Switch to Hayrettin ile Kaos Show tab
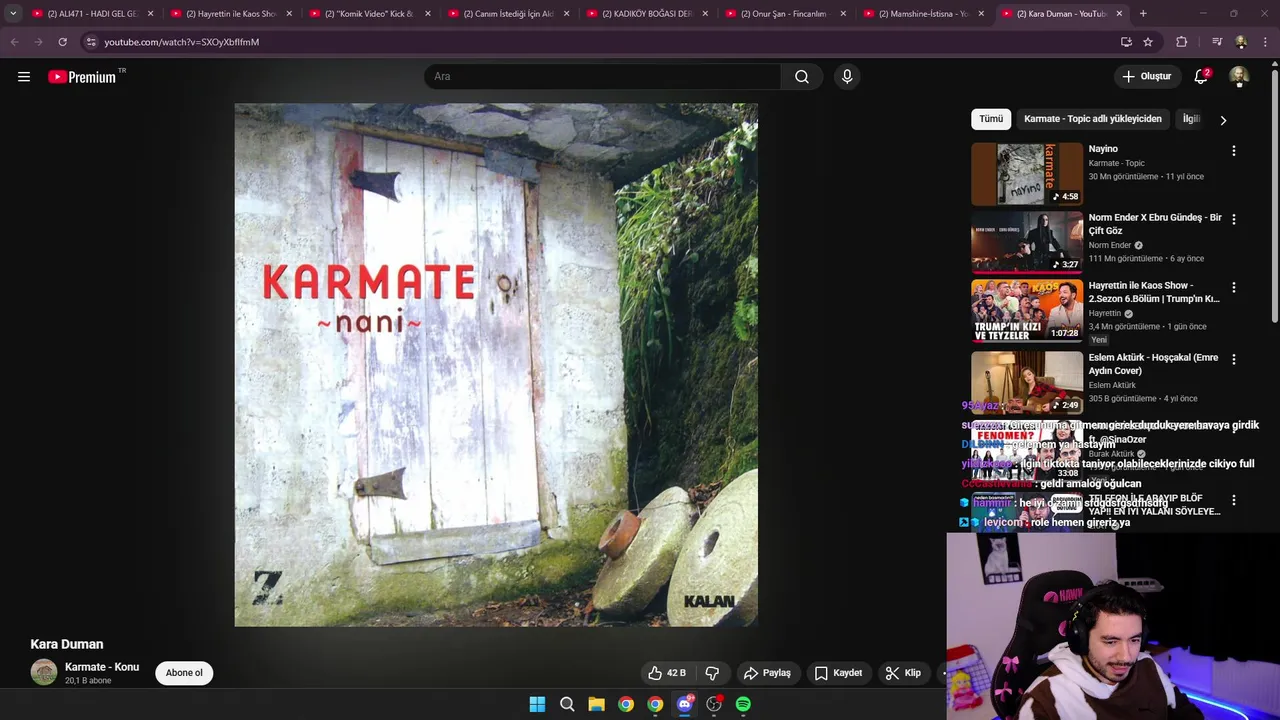This screenshot has height=720, width=1280. pos(231,14)
